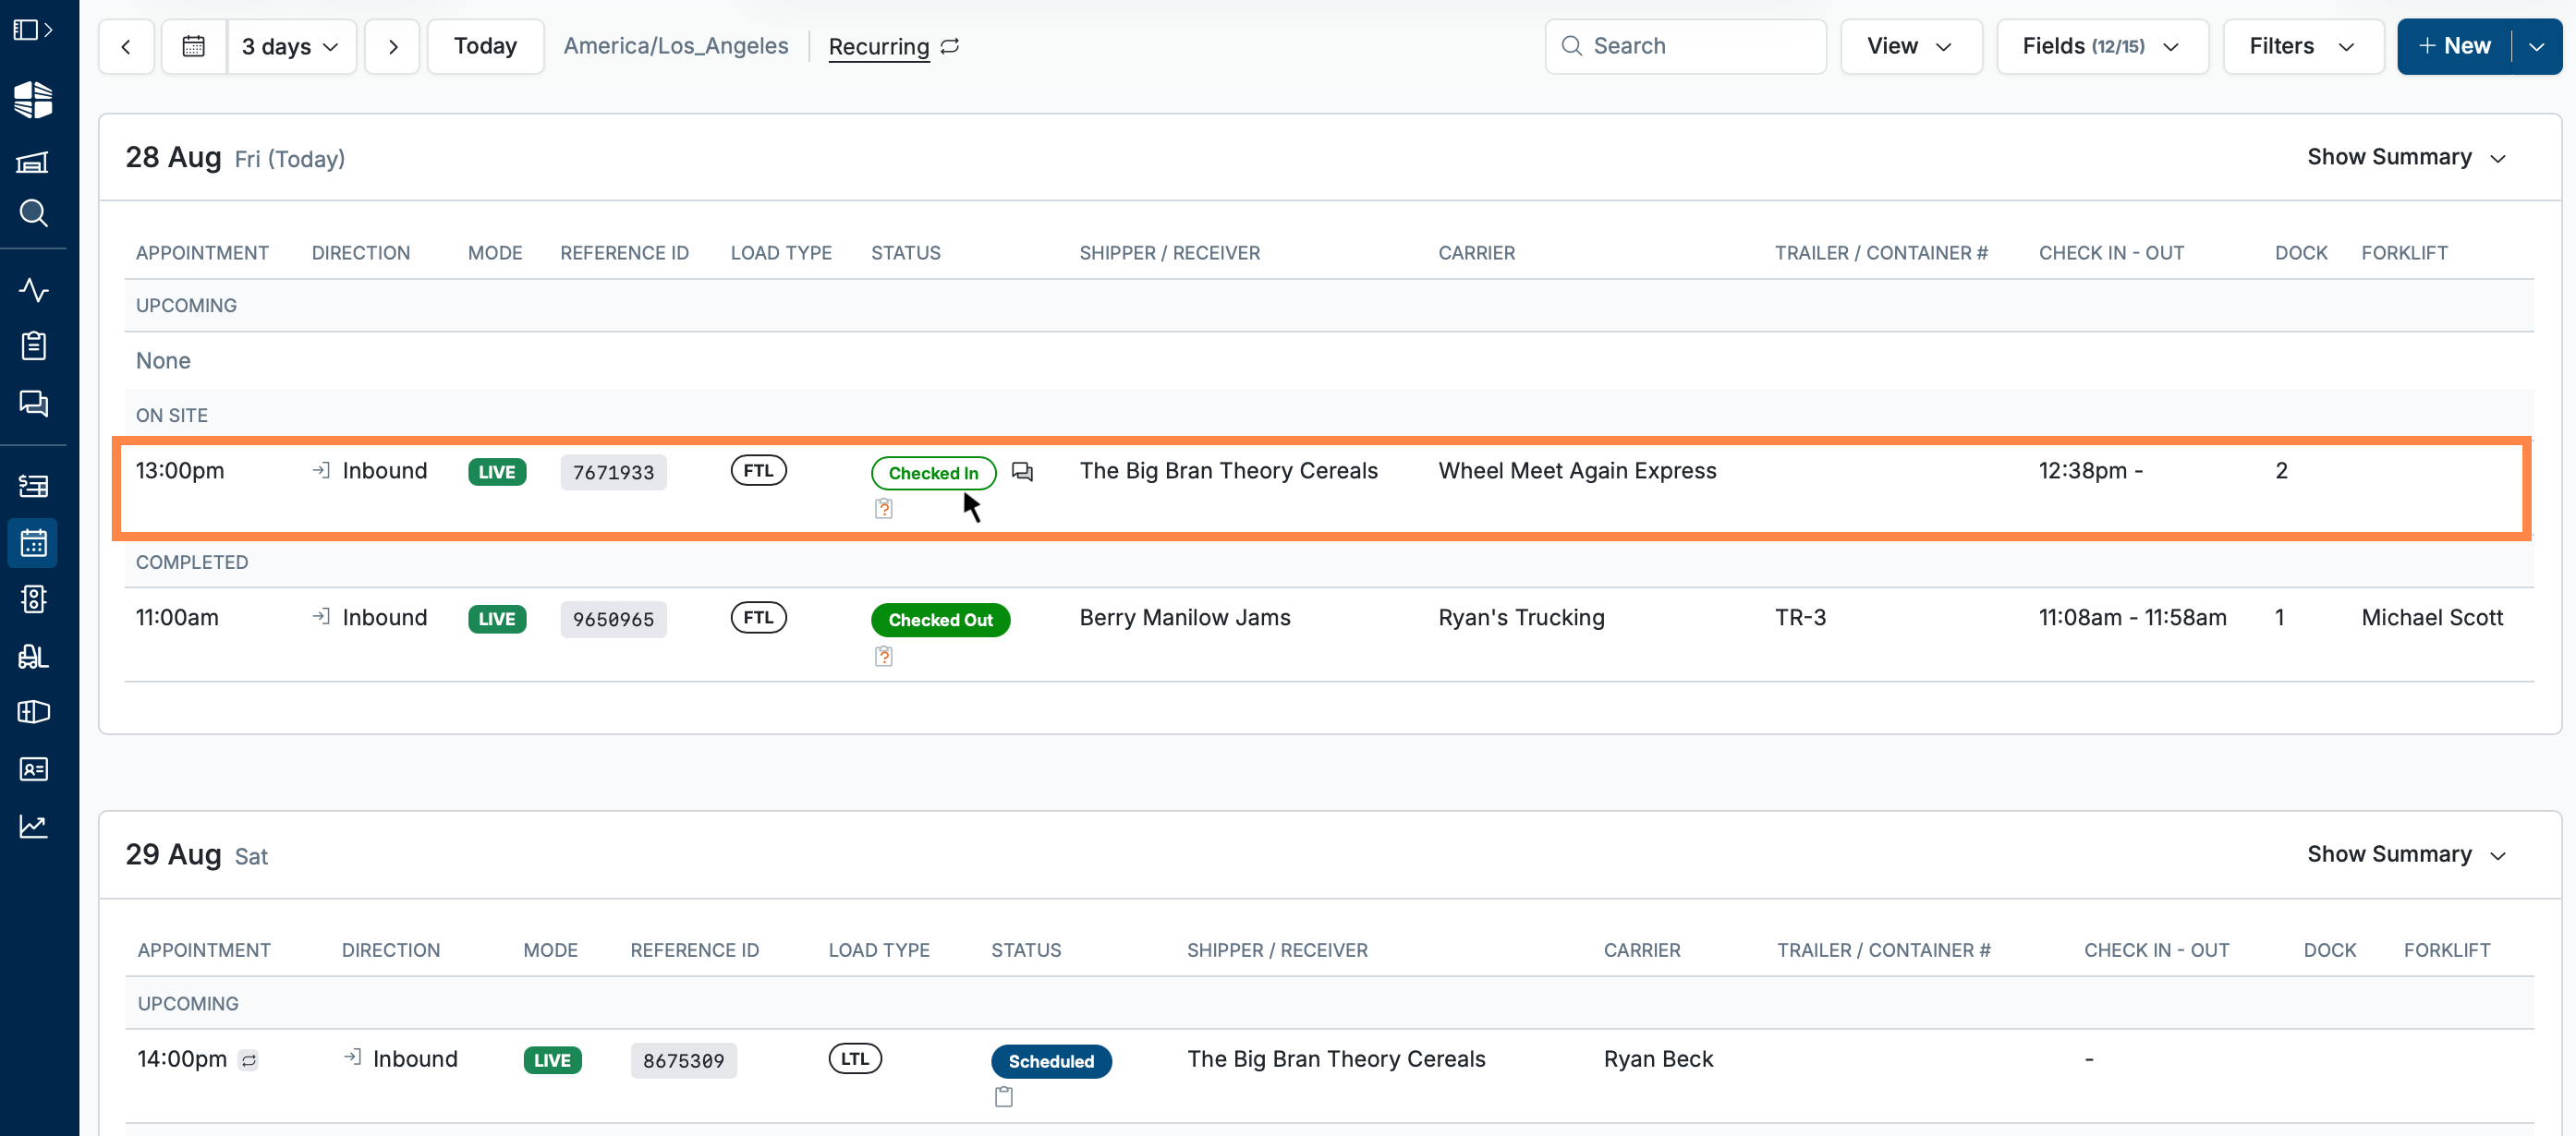Click trailer number TR-3
The height and width of the screenshot is (1136, 2576).
(1800, 617)
